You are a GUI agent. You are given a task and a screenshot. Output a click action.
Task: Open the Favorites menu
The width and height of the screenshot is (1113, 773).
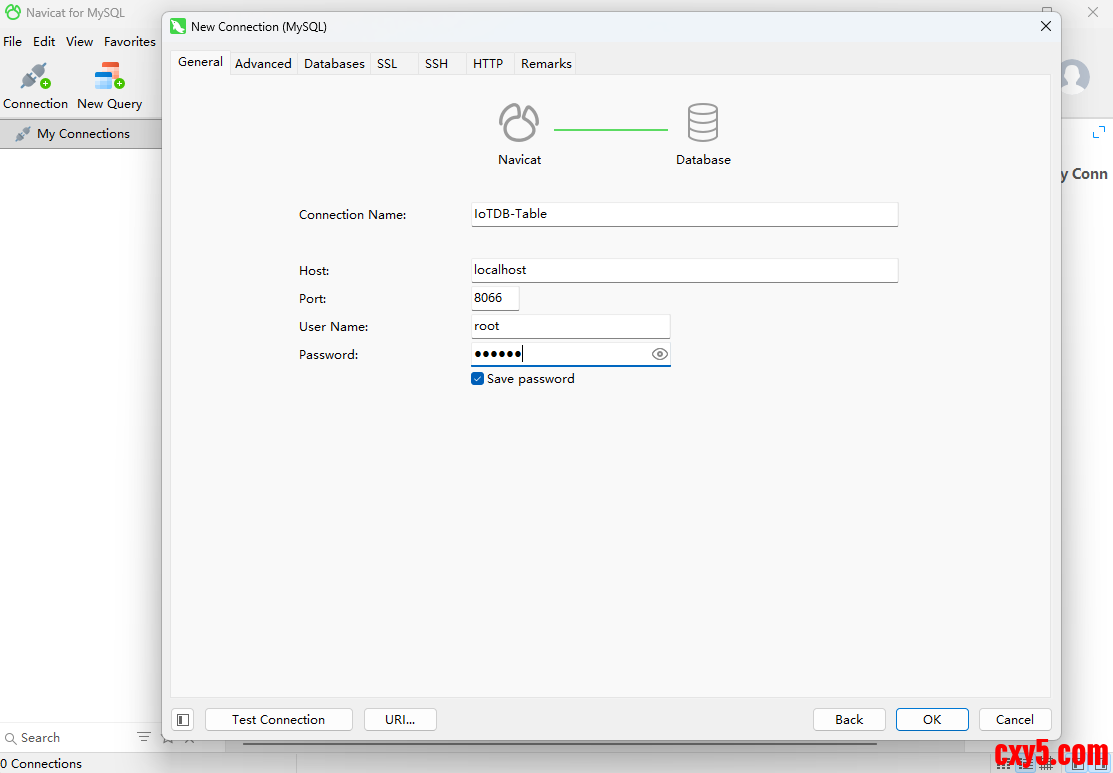130,42
